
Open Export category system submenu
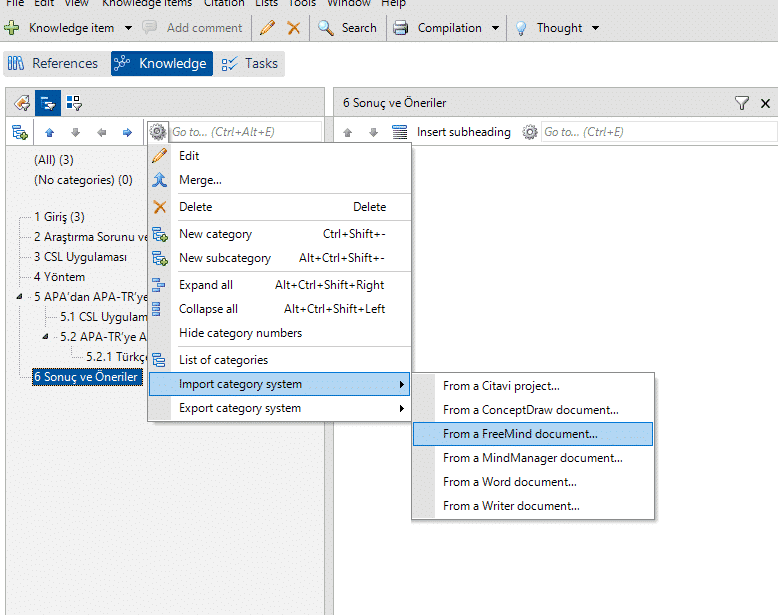click(x=280, y=408)
